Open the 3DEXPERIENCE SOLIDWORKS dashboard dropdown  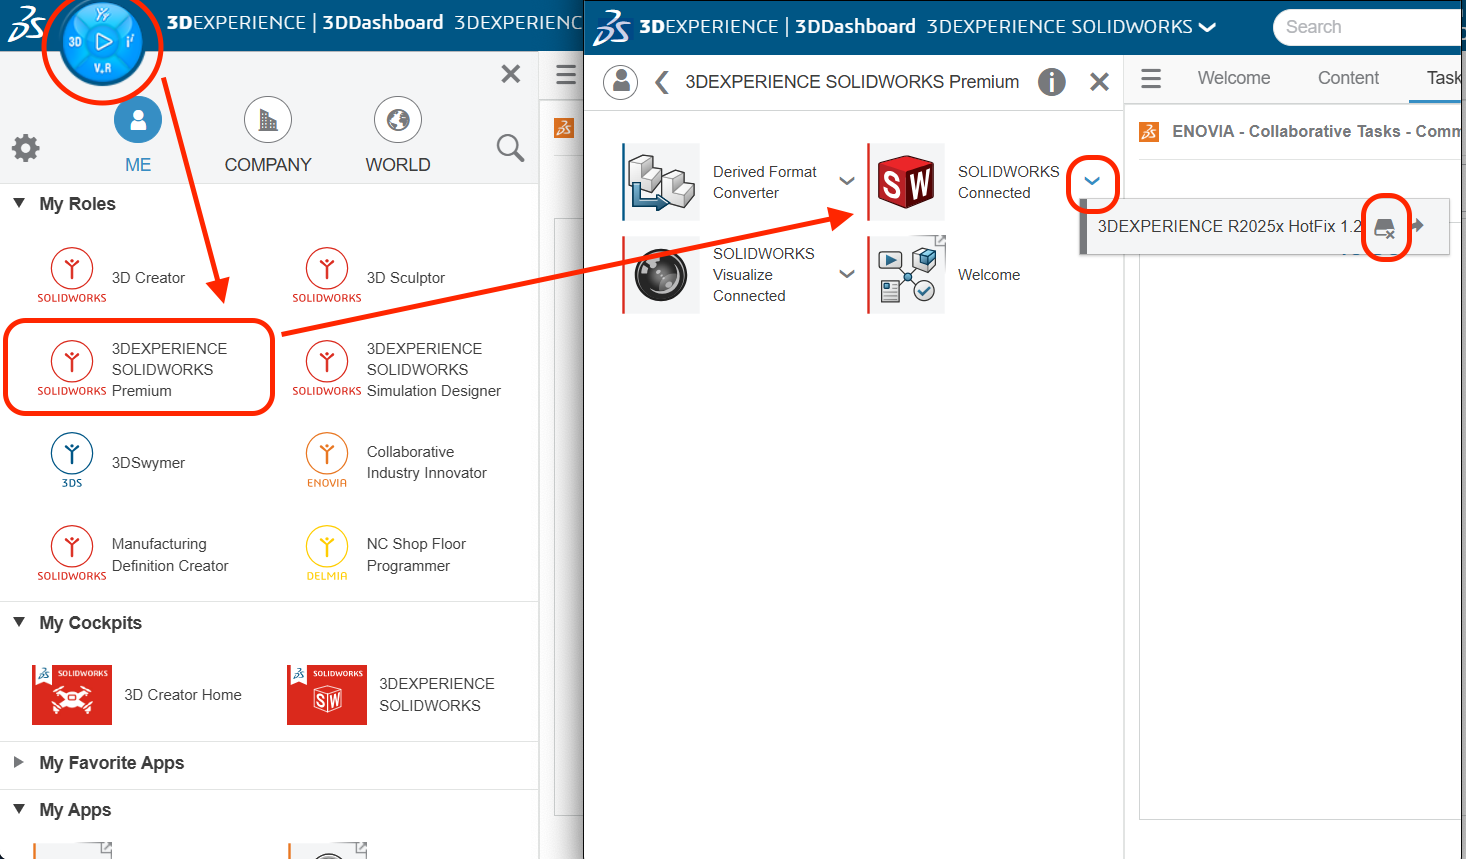[1207, 27]
